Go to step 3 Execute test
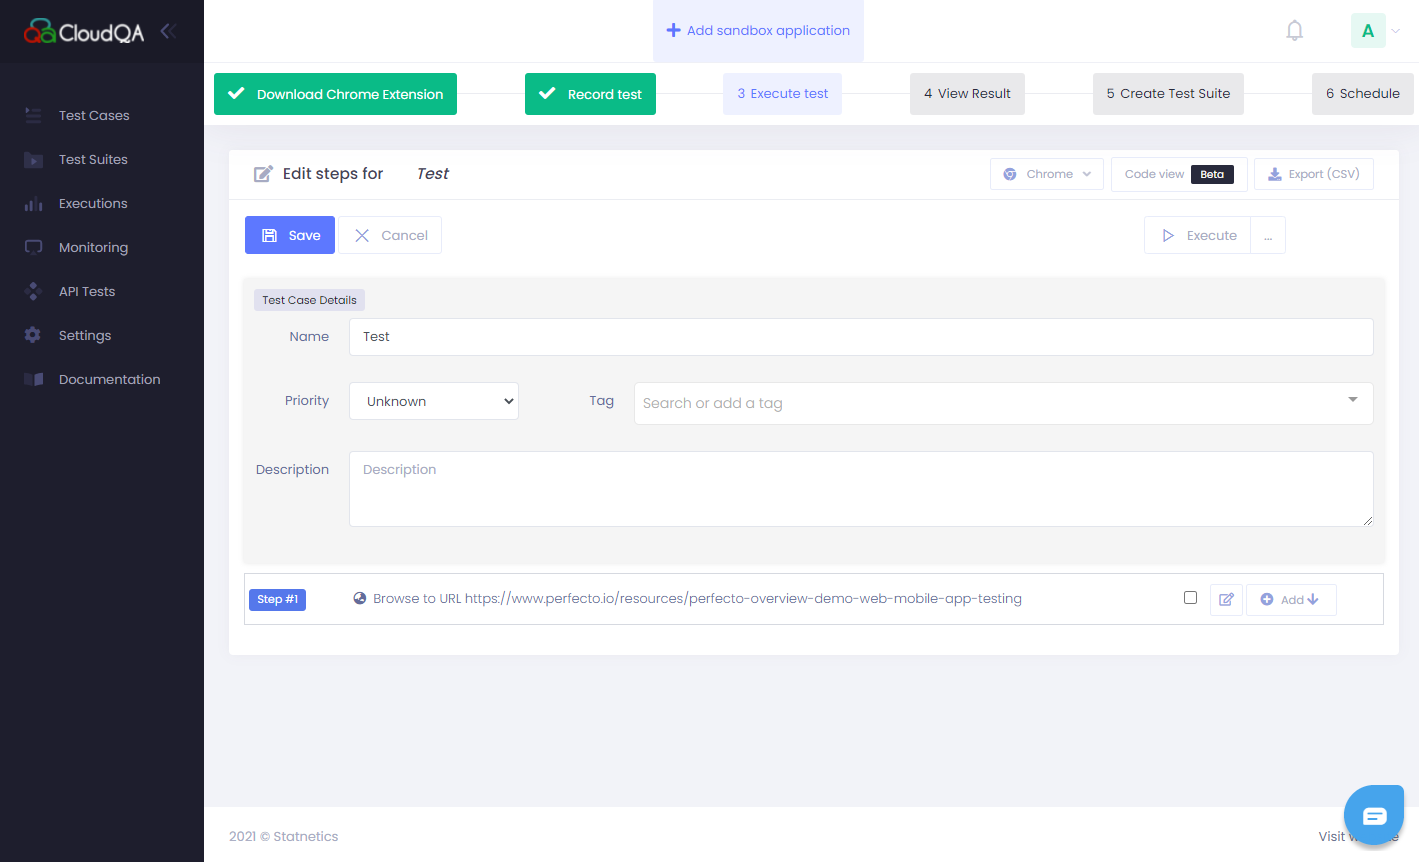1419x862 pixels. [782, 94]
